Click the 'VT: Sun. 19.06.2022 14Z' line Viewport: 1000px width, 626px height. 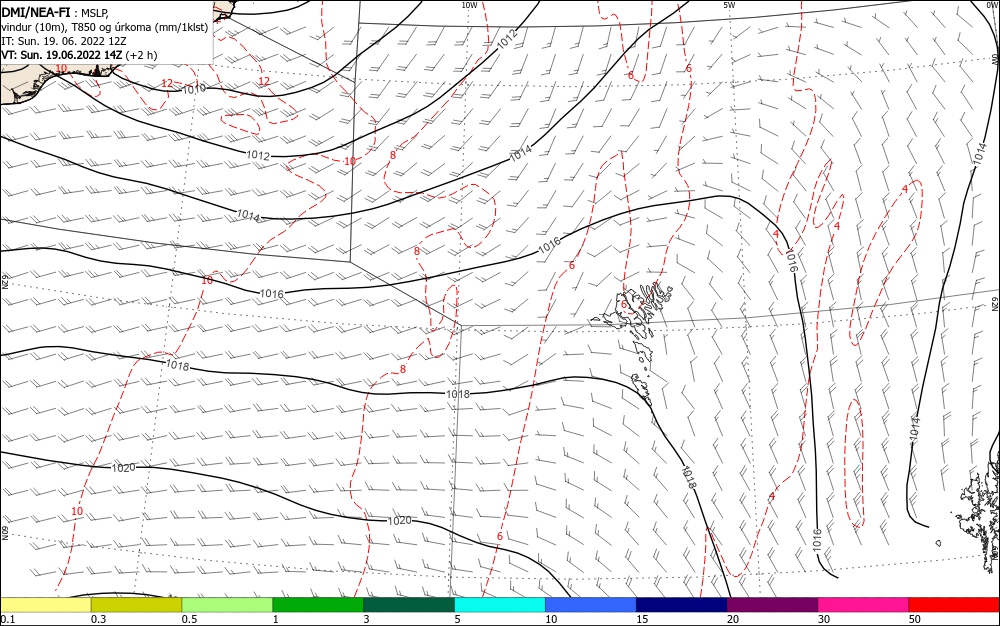[79, 55]
